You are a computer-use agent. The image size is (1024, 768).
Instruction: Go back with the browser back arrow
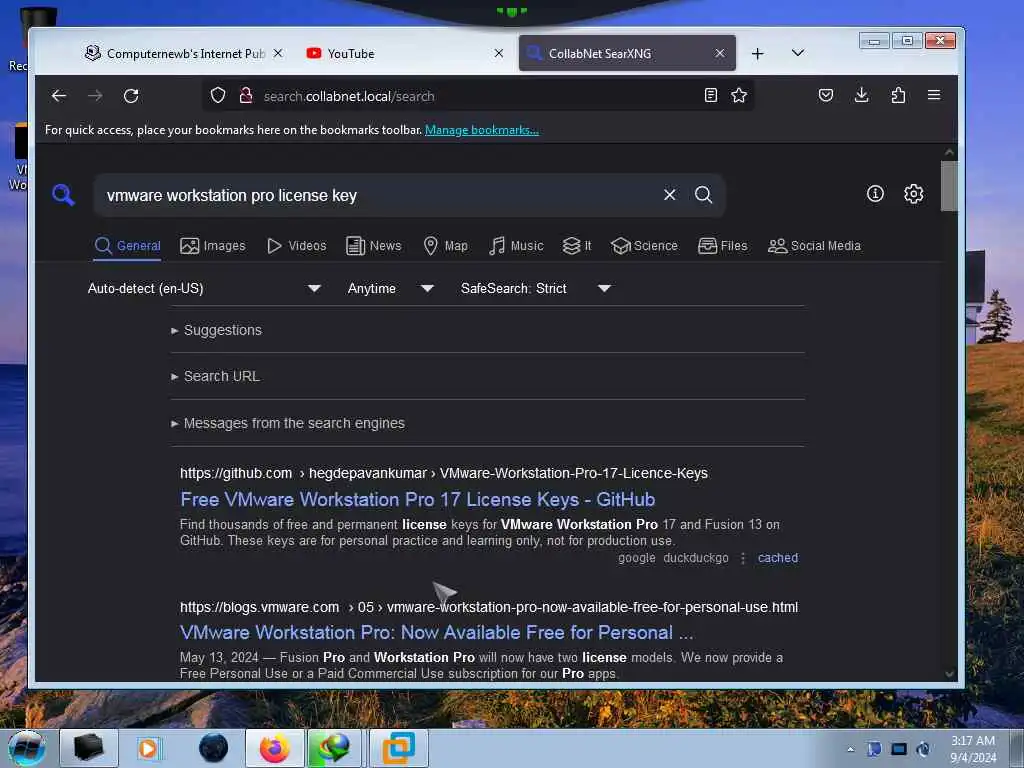click(59, 96)
